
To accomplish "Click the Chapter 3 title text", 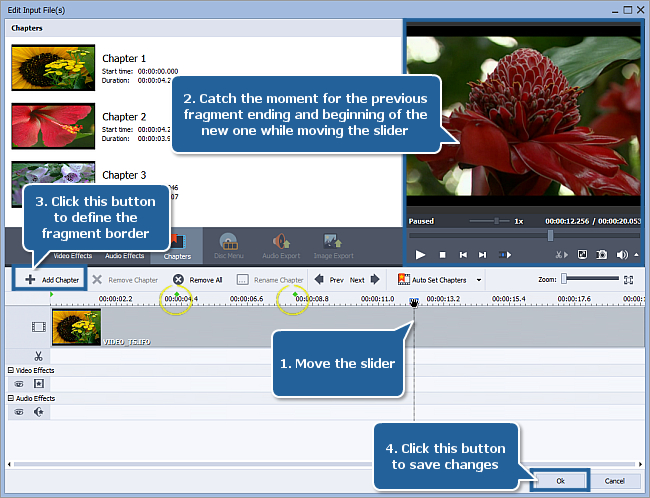I will point(124,175).
